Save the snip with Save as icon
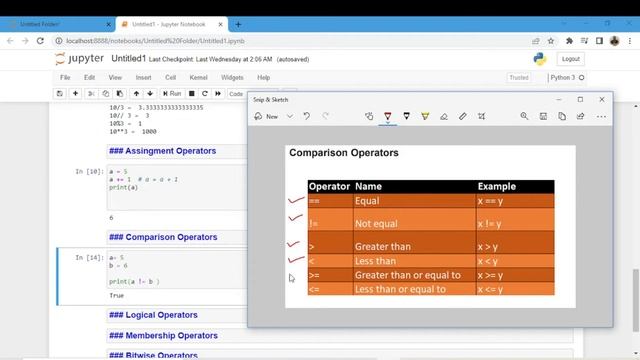This screenshot has width=640, height=360. 543,116
